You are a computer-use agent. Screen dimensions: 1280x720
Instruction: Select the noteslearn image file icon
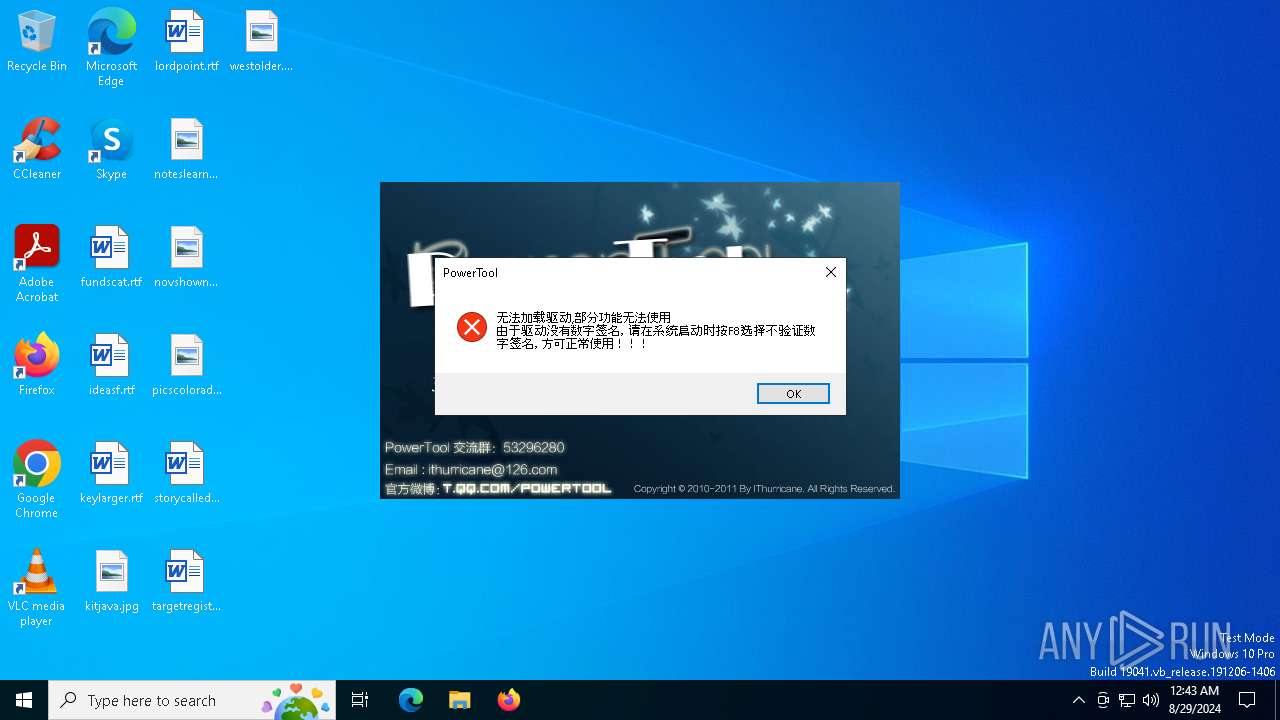coord(186,149)
